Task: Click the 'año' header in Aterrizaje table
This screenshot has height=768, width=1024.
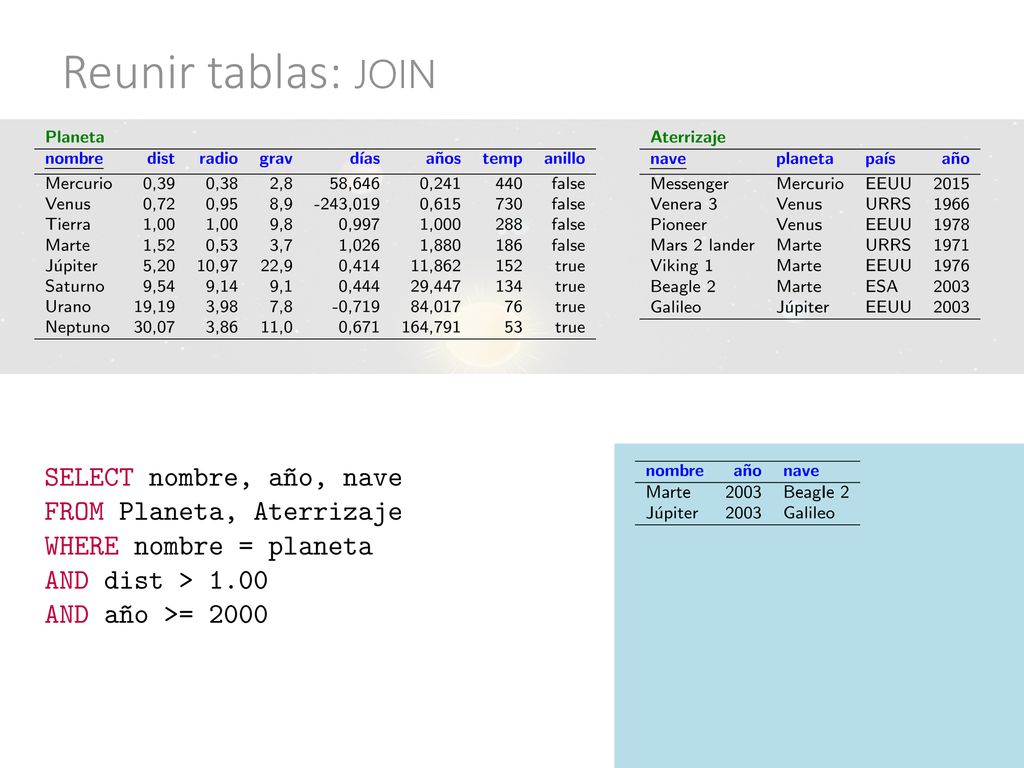Action: tap(955, 158)
